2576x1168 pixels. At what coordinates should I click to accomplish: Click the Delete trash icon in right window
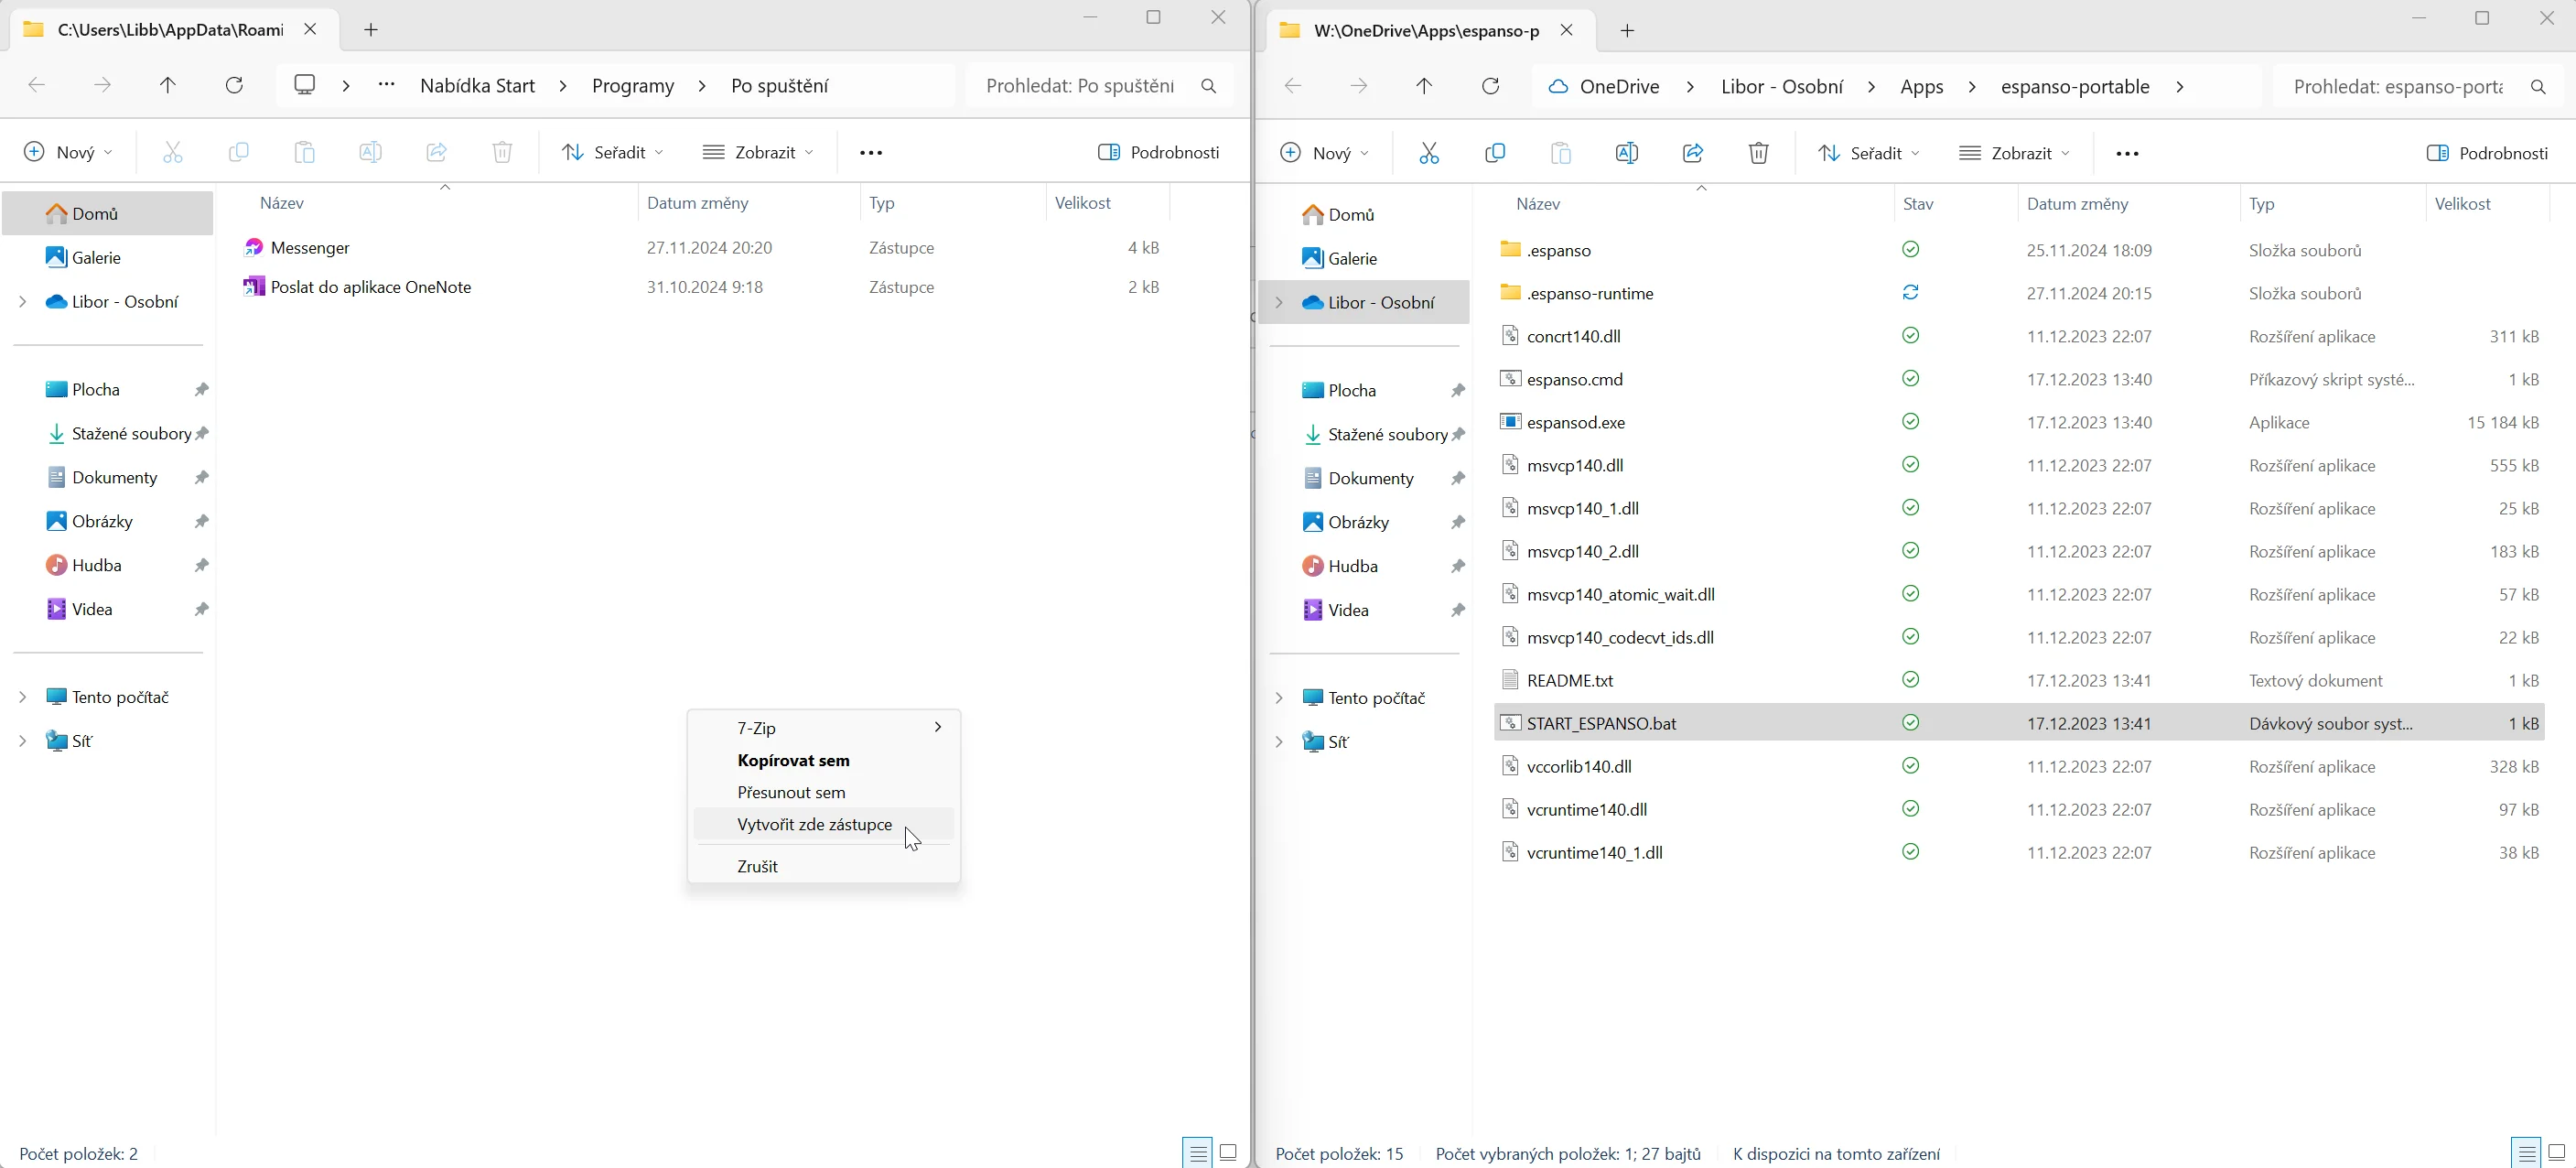[x=1758, y=153]
